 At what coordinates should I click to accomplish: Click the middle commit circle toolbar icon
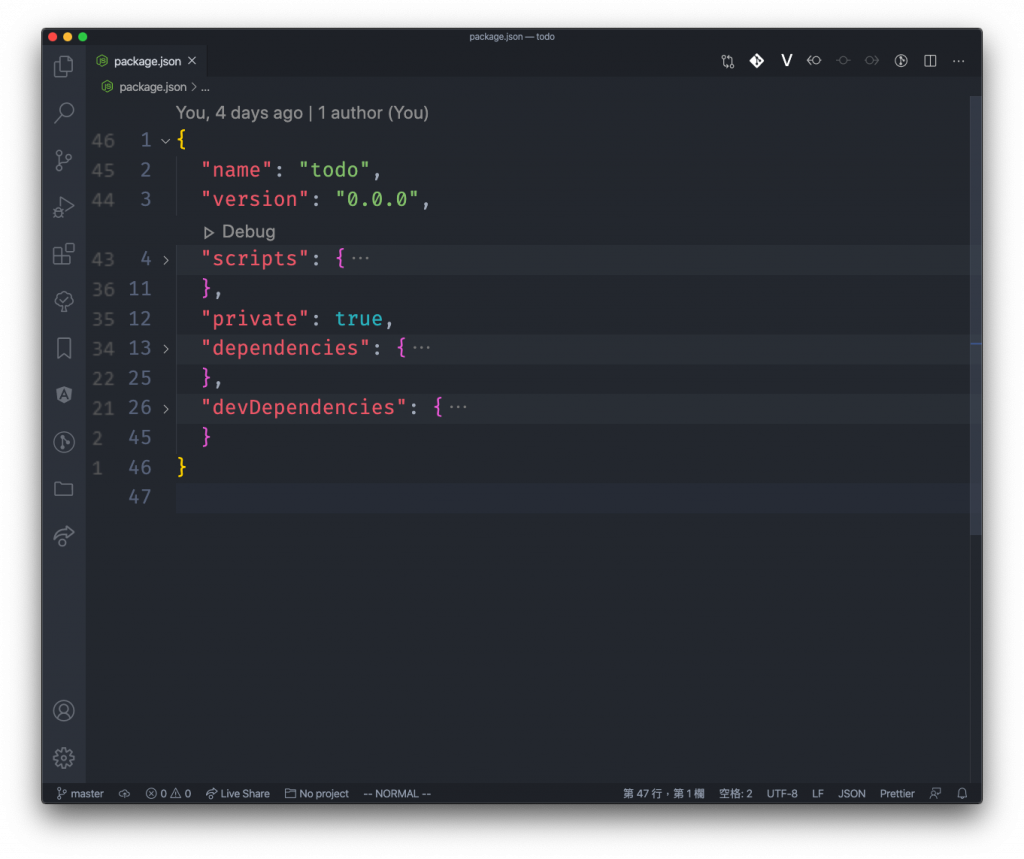click(x=843, y=61)
